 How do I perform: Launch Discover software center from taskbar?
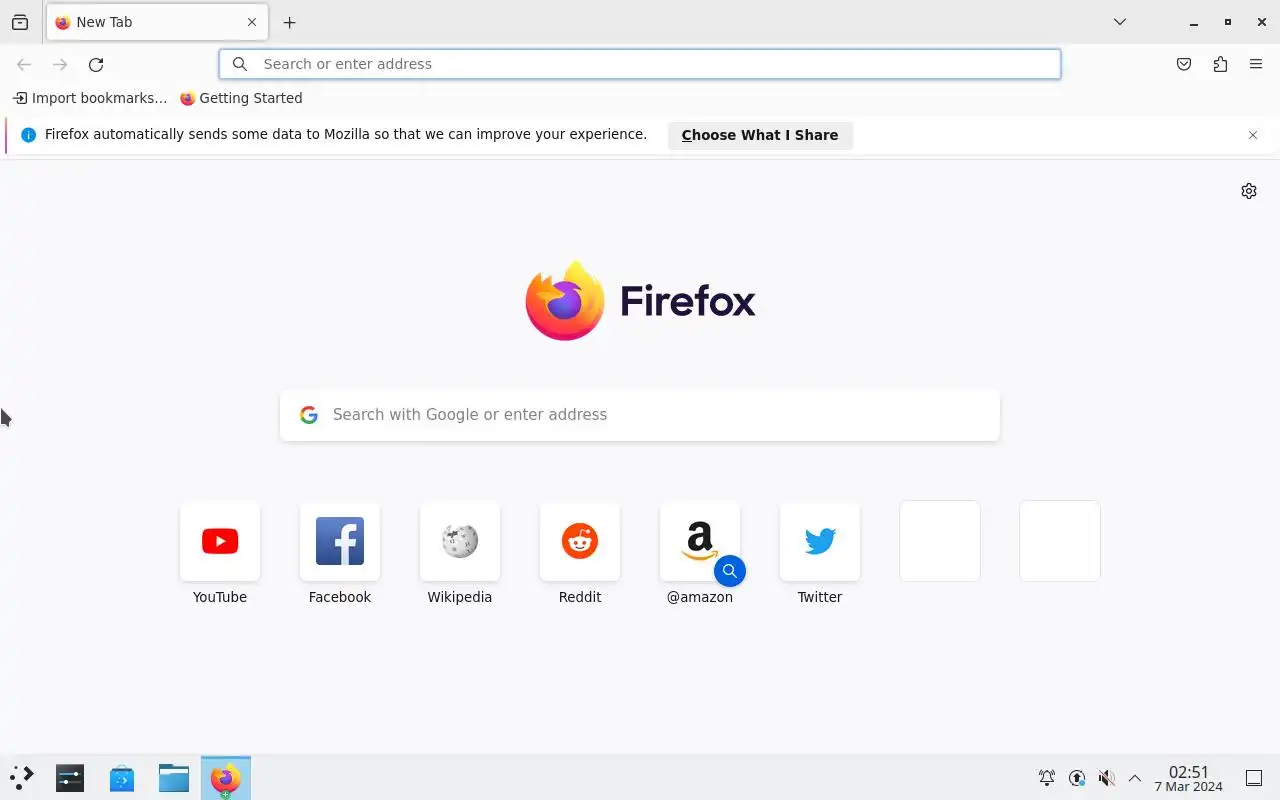(x=122, y=778)
